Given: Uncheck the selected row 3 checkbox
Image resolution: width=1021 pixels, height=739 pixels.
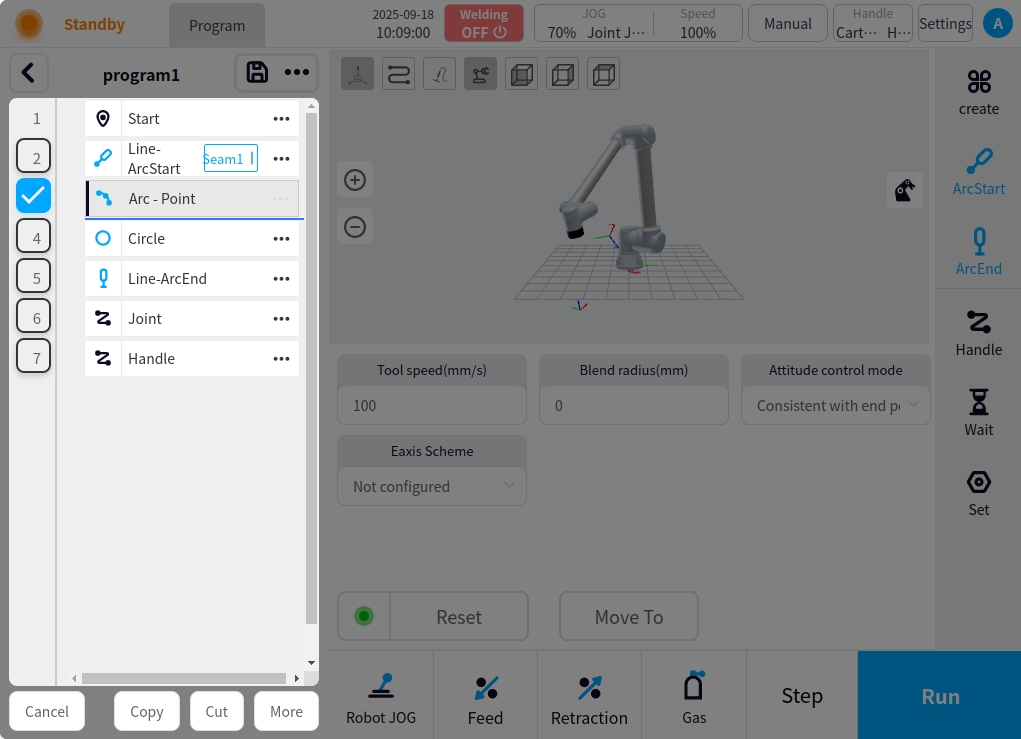Looking at the screenshot, I should pyautogui.click(x=34, y=196).
